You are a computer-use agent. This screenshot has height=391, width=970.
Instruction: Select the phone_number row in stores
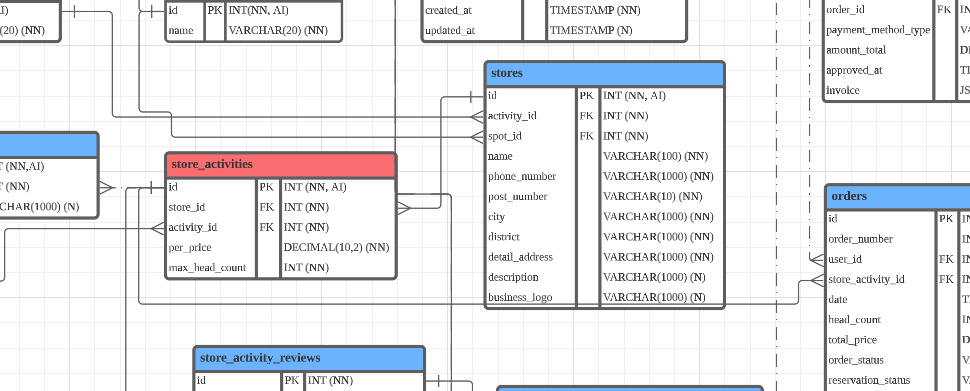click(604, 177)
